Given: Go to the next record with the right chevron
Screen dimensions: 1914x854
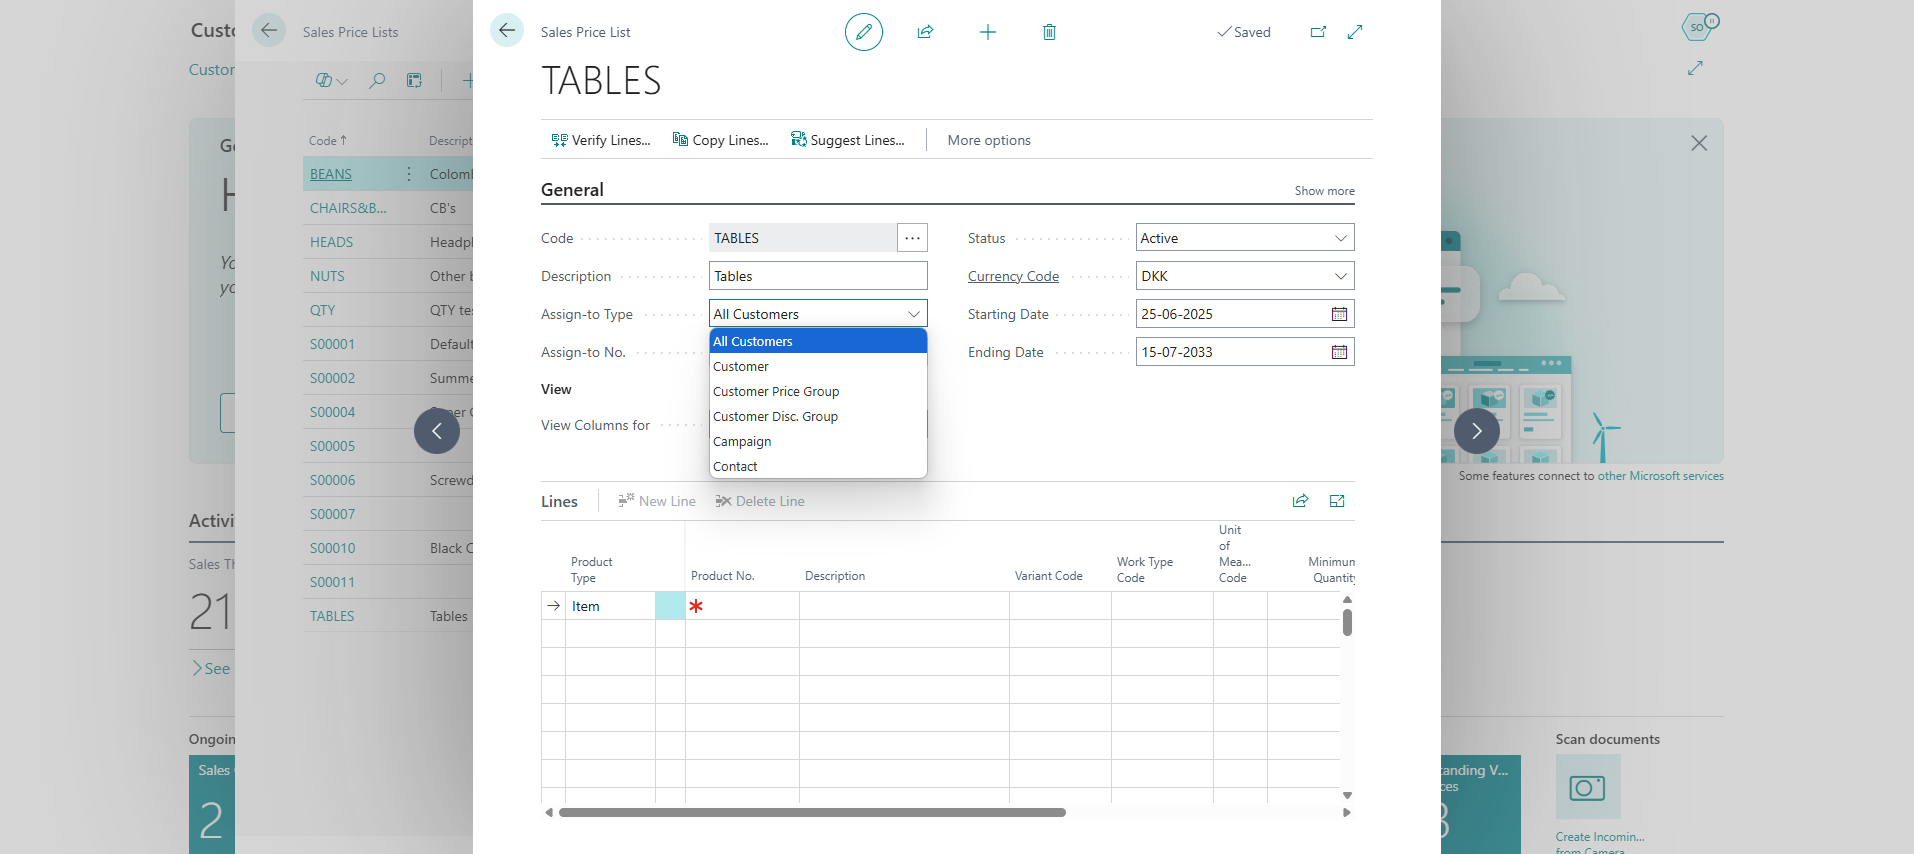Looking at the screenshot, I should click(1477, 431).
